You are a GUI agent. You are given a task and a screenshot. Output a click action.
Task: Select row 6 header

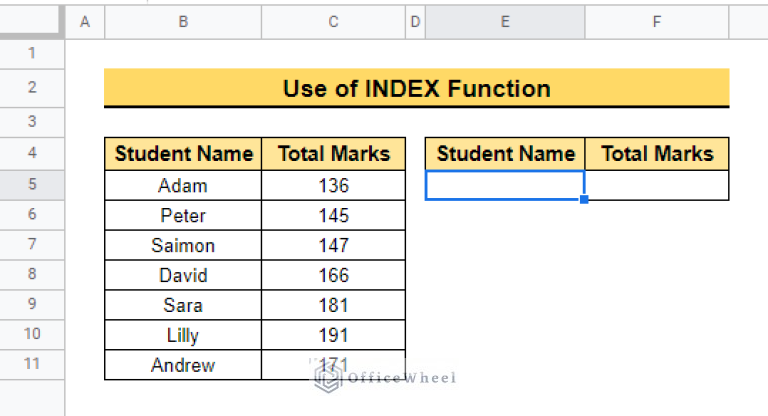[x=32, y=215]
